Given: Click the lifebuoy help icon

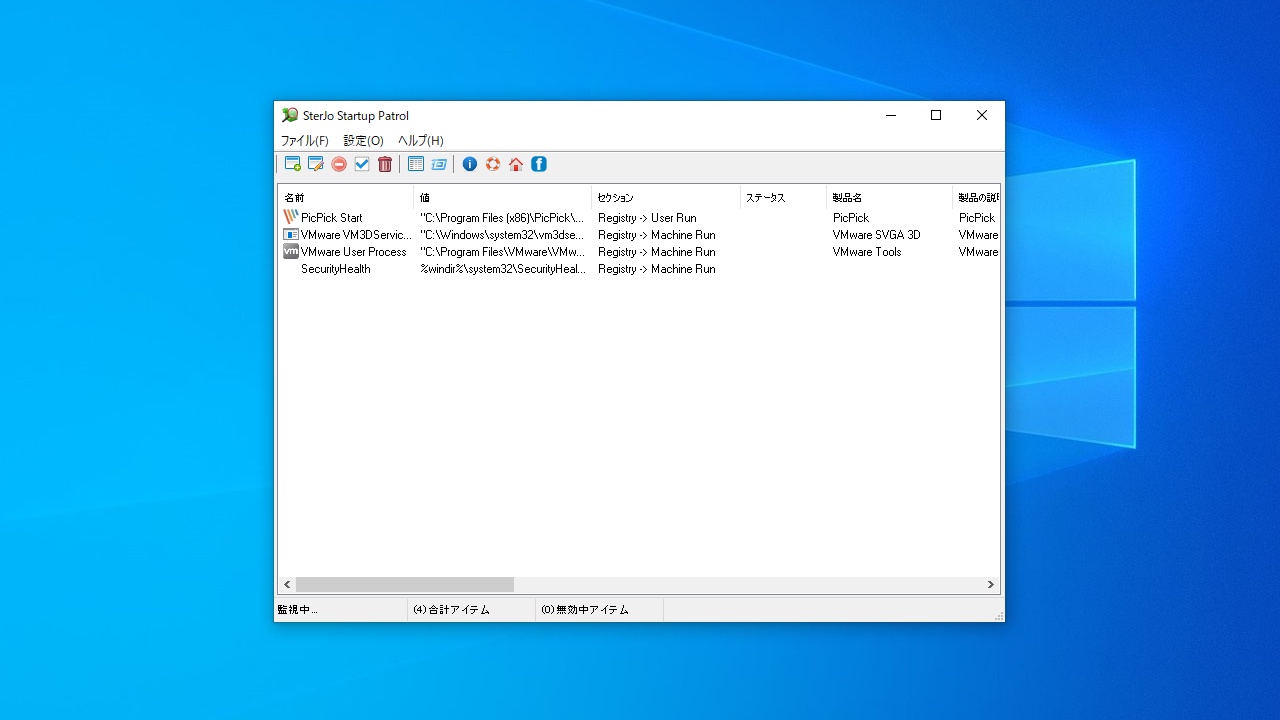Looking at the screenshot, I should (493, 164).
